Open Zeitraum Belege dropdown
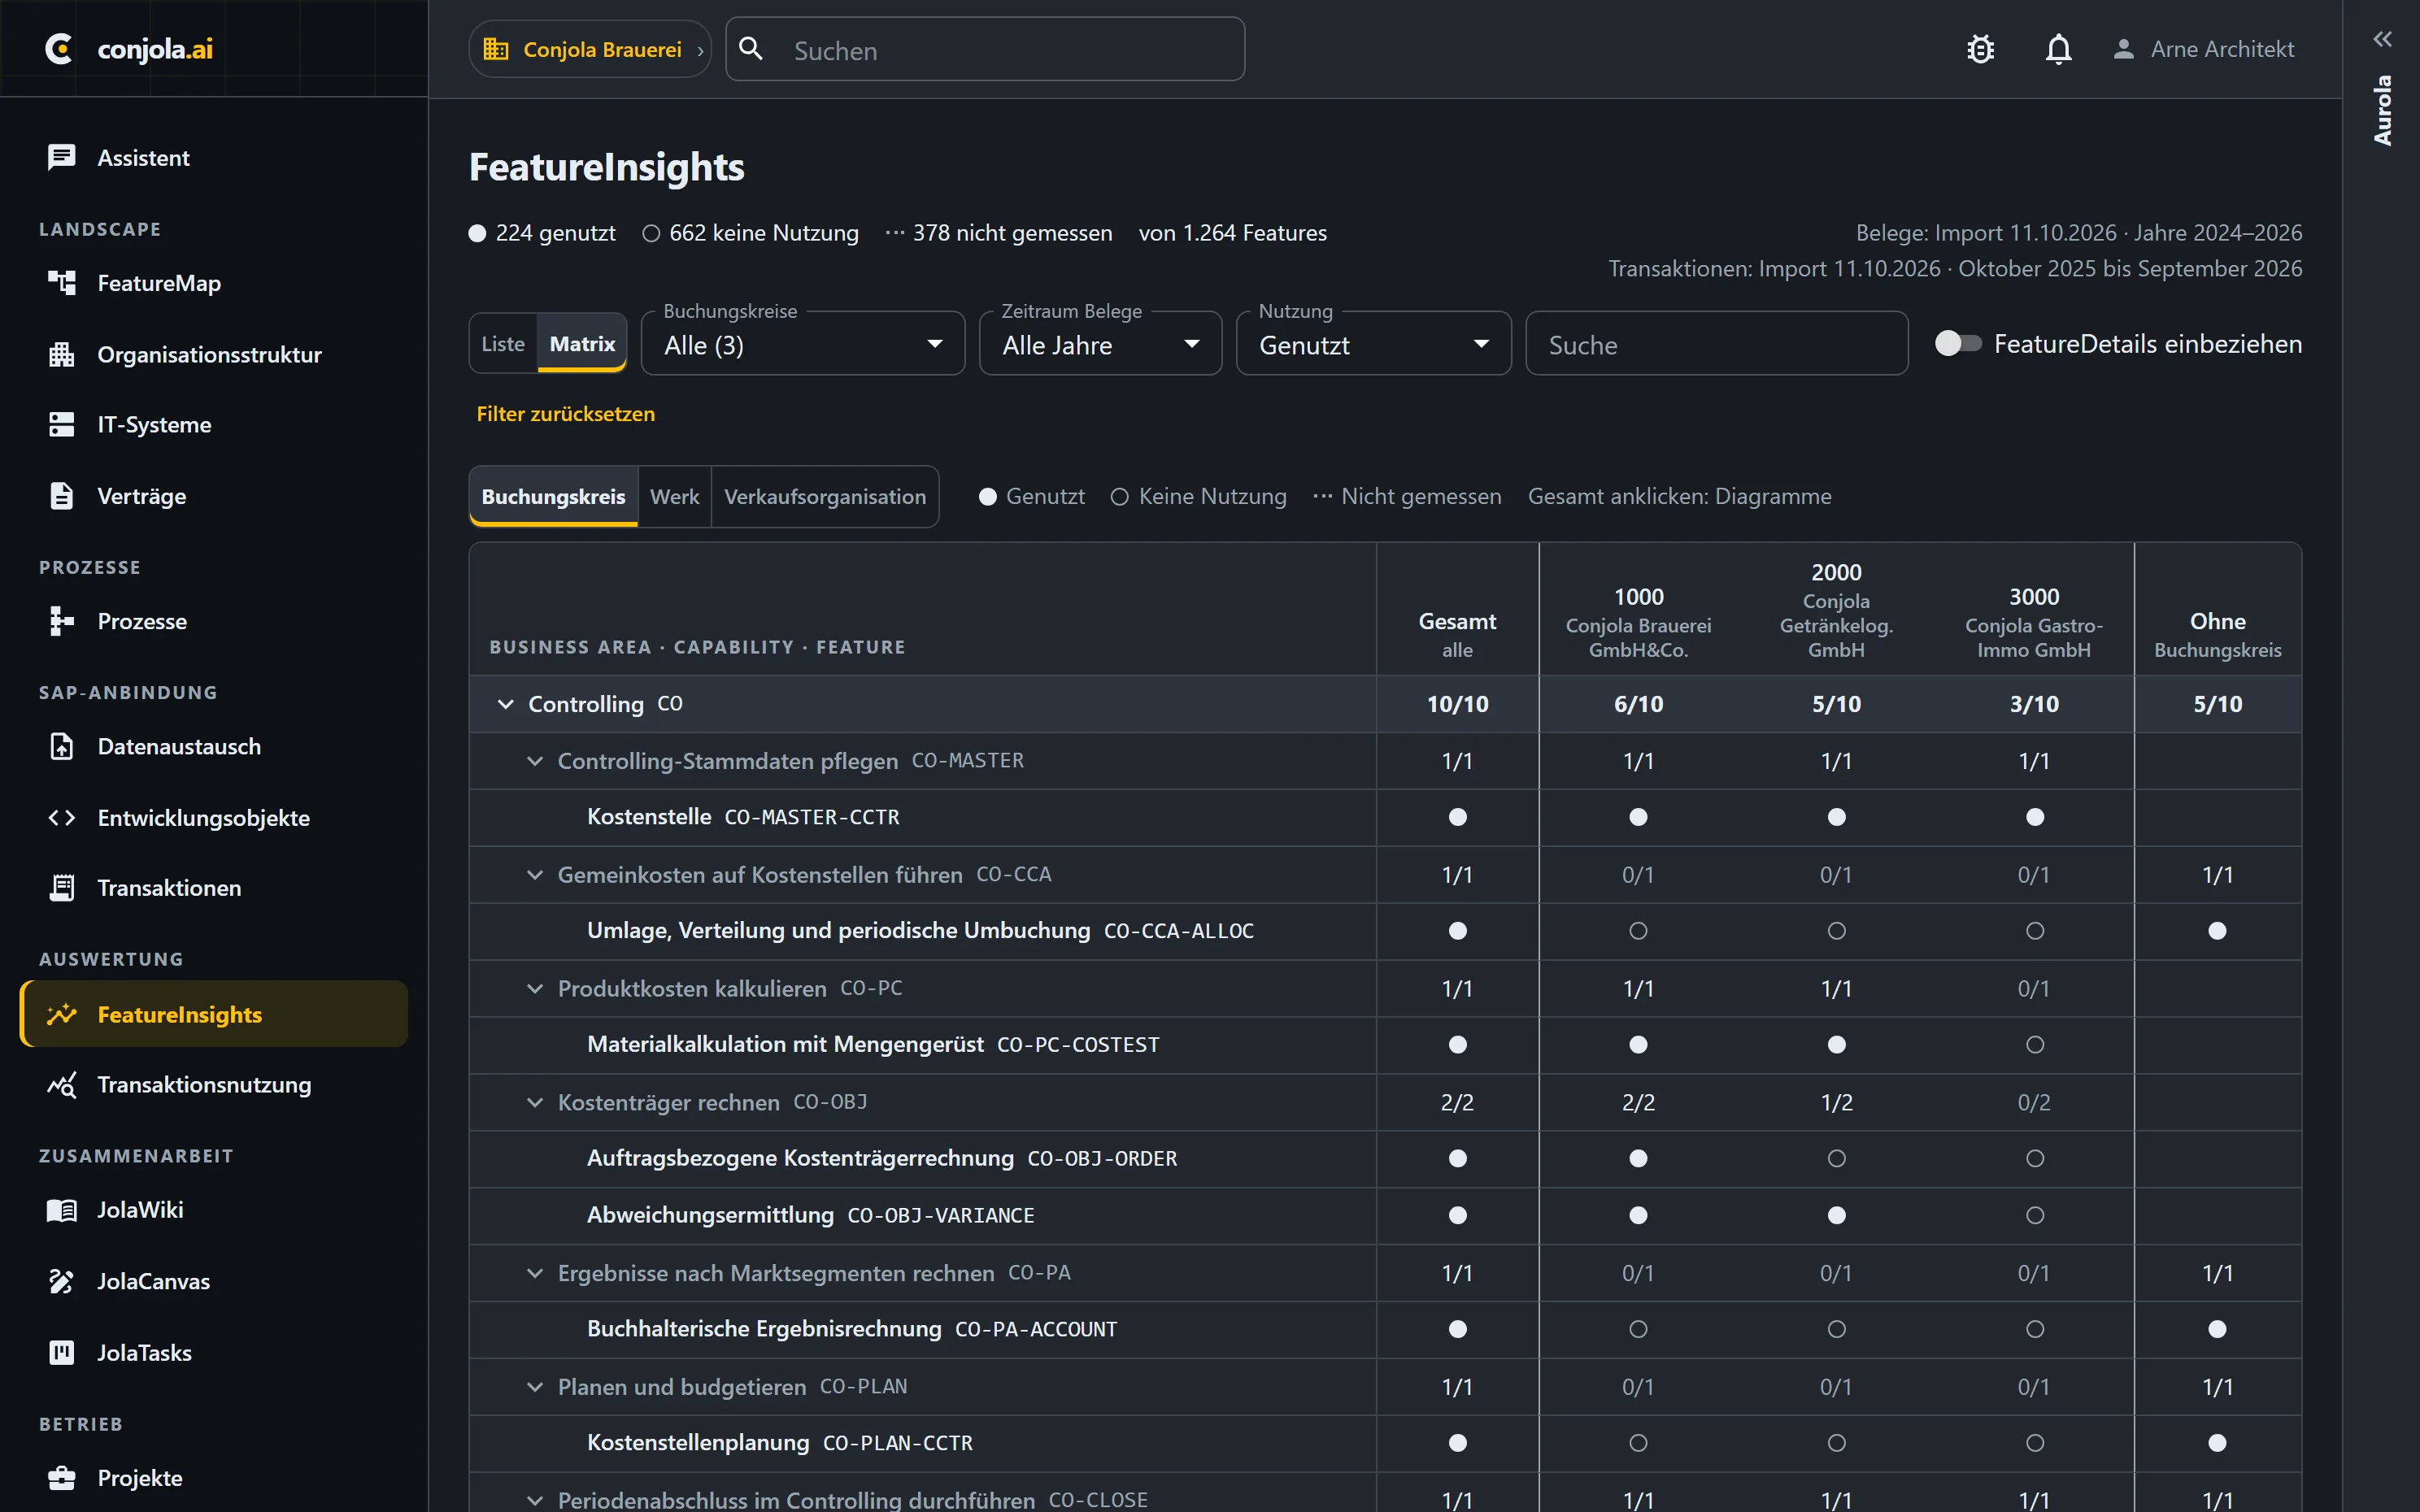 point(1100,344)
